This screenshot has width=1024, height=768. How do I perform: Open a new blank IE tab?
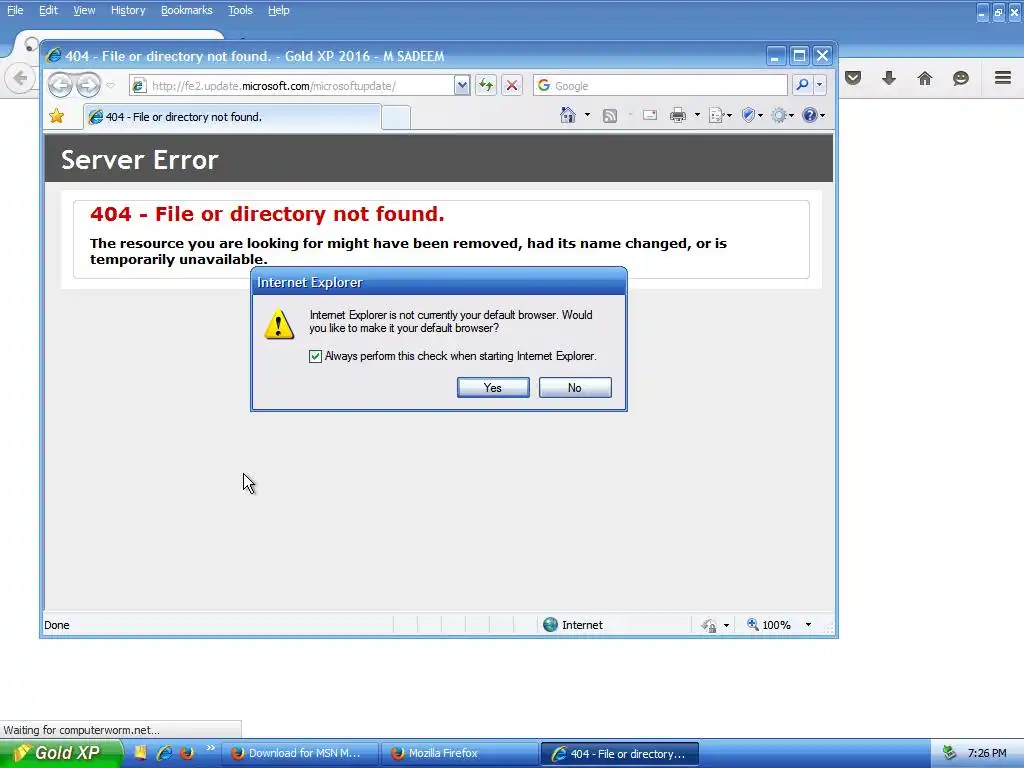coord(396,118)
